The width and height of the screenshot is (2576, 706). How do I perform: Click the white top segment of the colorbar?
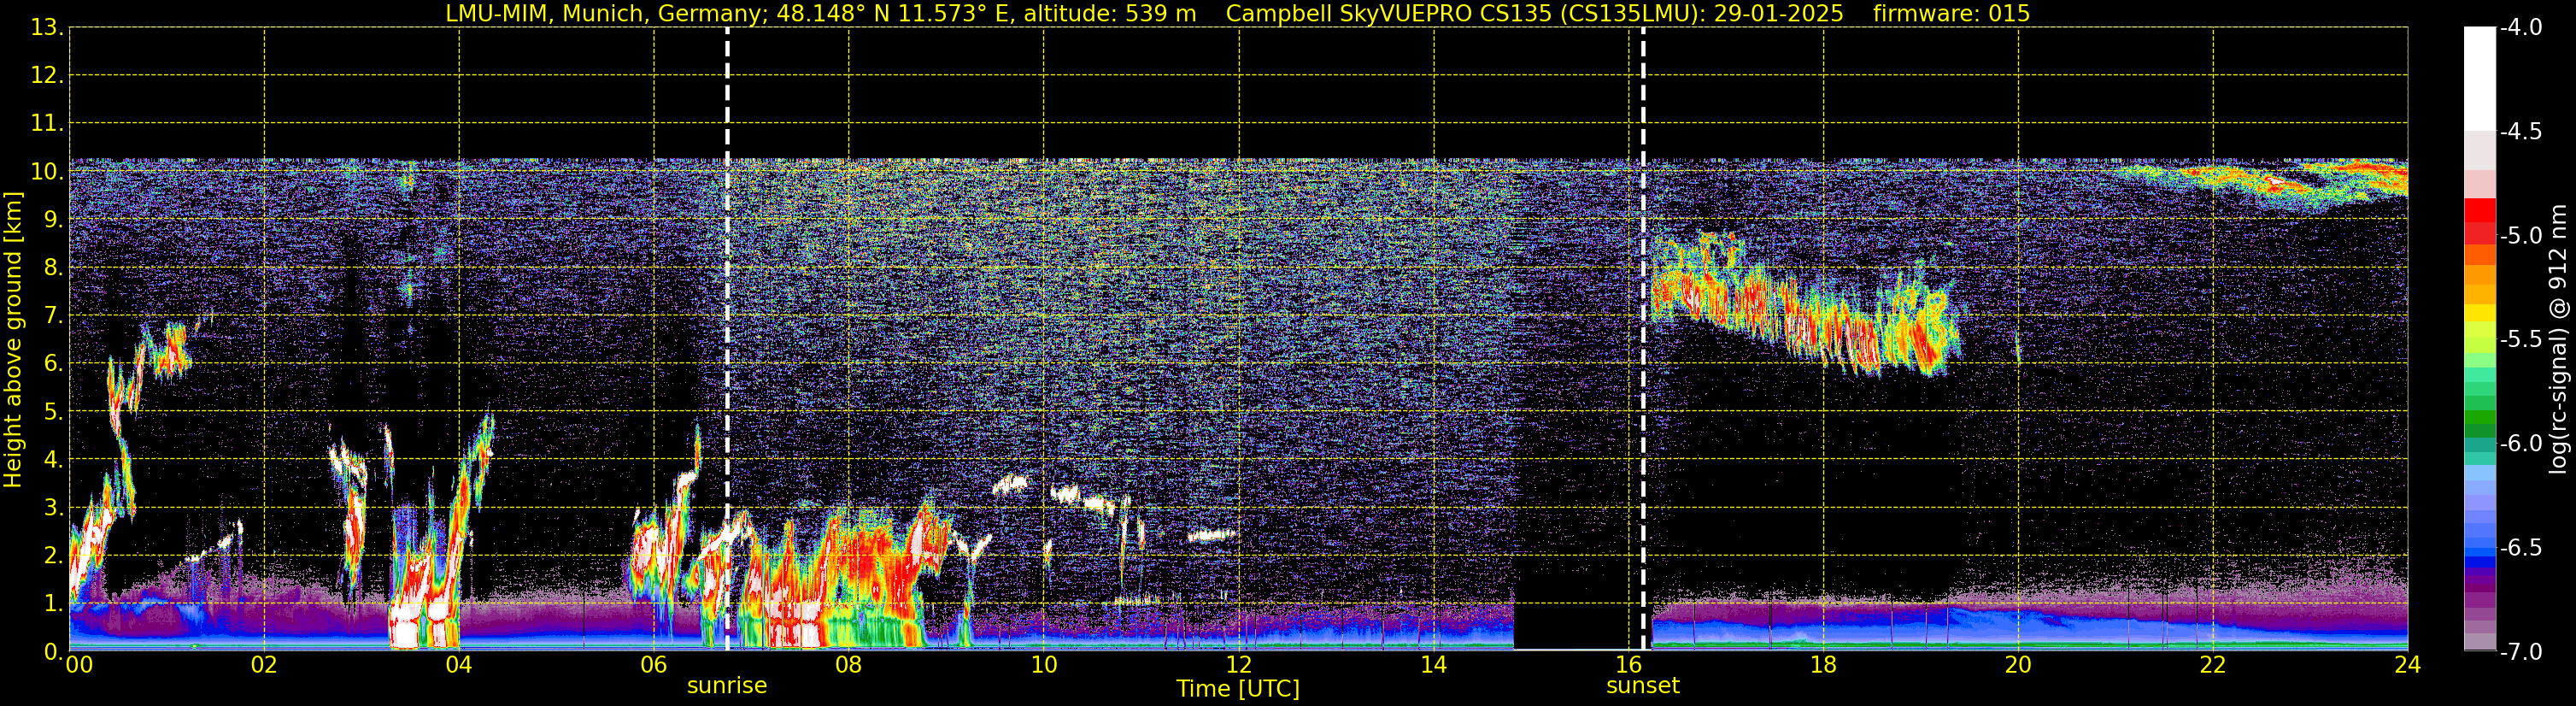[2479, 79]
